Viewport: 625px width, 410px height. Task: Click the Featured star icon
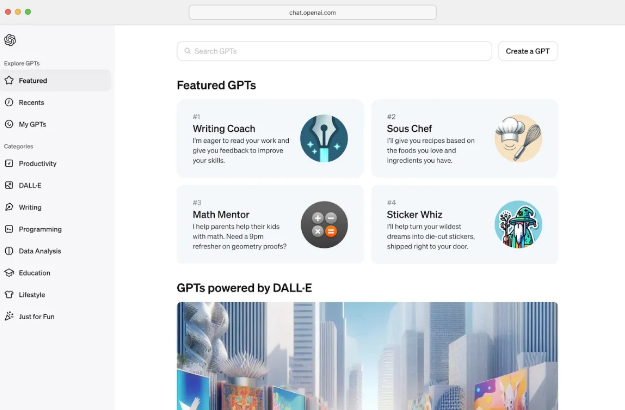(x=9, y=80)
